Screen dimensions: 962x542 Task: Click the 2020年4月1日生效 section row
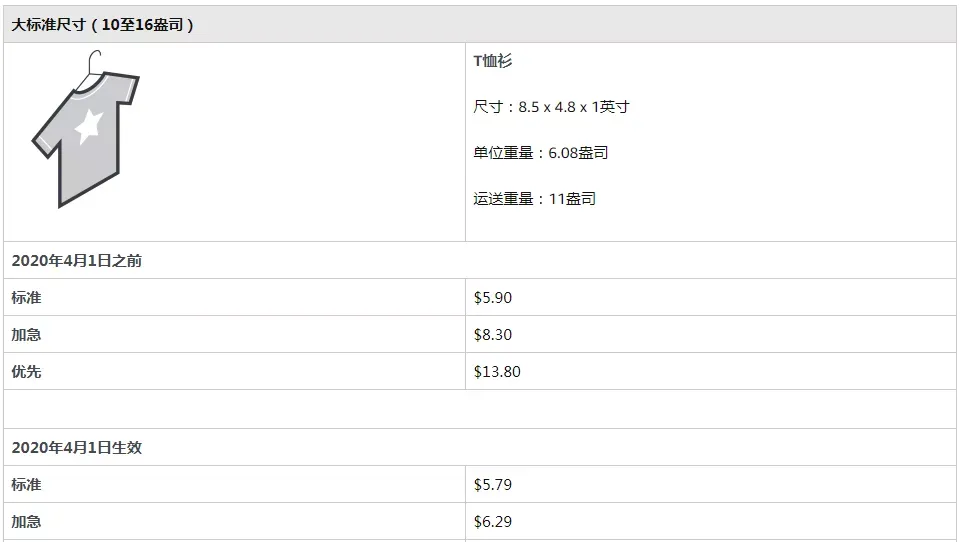click(480, 447)
